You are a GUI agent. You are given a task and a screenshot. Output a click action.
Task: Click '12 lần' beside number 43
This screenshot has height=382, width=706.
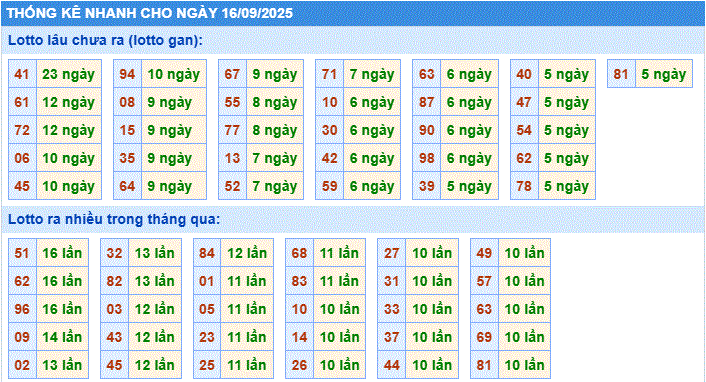coord(155,337)
